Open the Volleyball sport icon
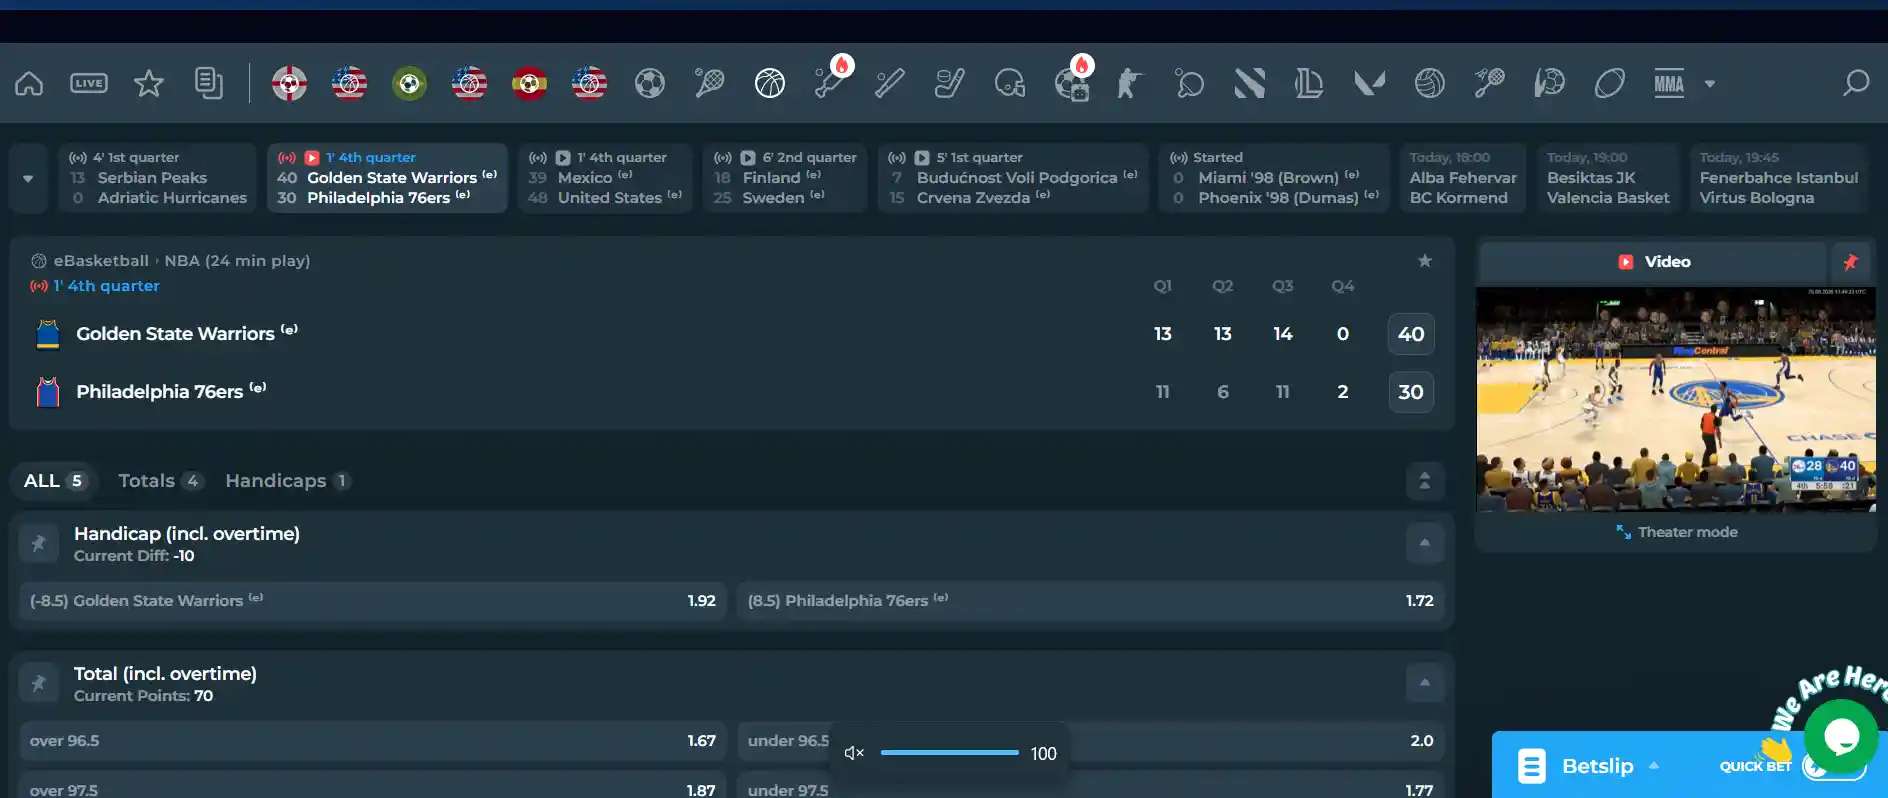Screen dimensions: 1888x798 click(1429, 83)
